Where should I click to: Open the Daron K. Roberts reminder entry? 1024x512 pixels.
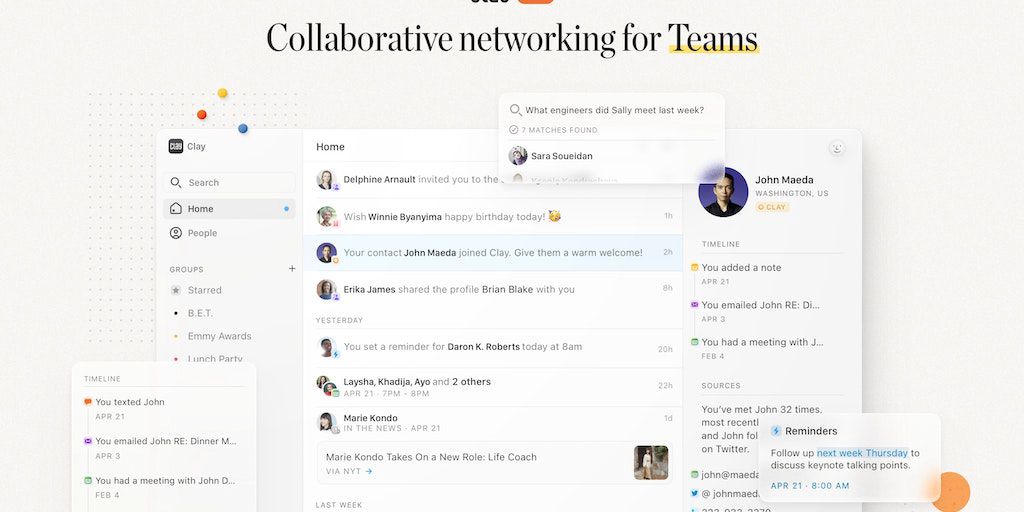pyautogui.click(x=493, y=347)
